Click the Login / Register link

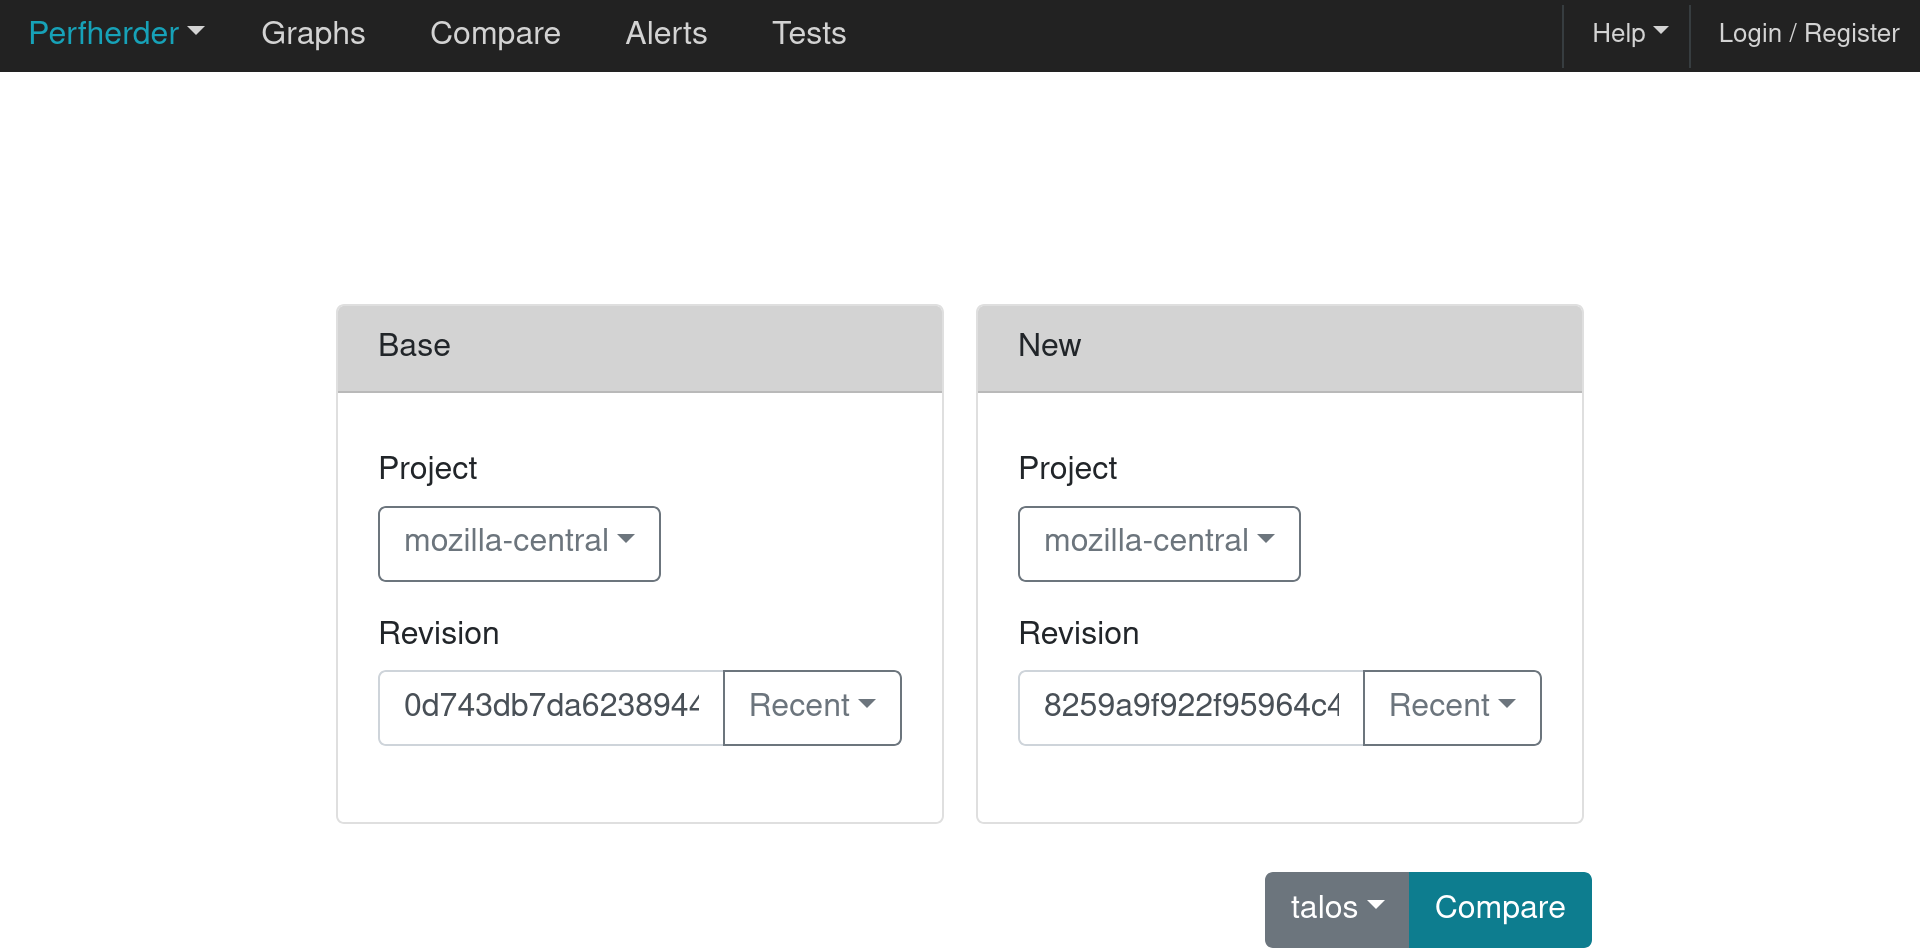coord(1808,33)
